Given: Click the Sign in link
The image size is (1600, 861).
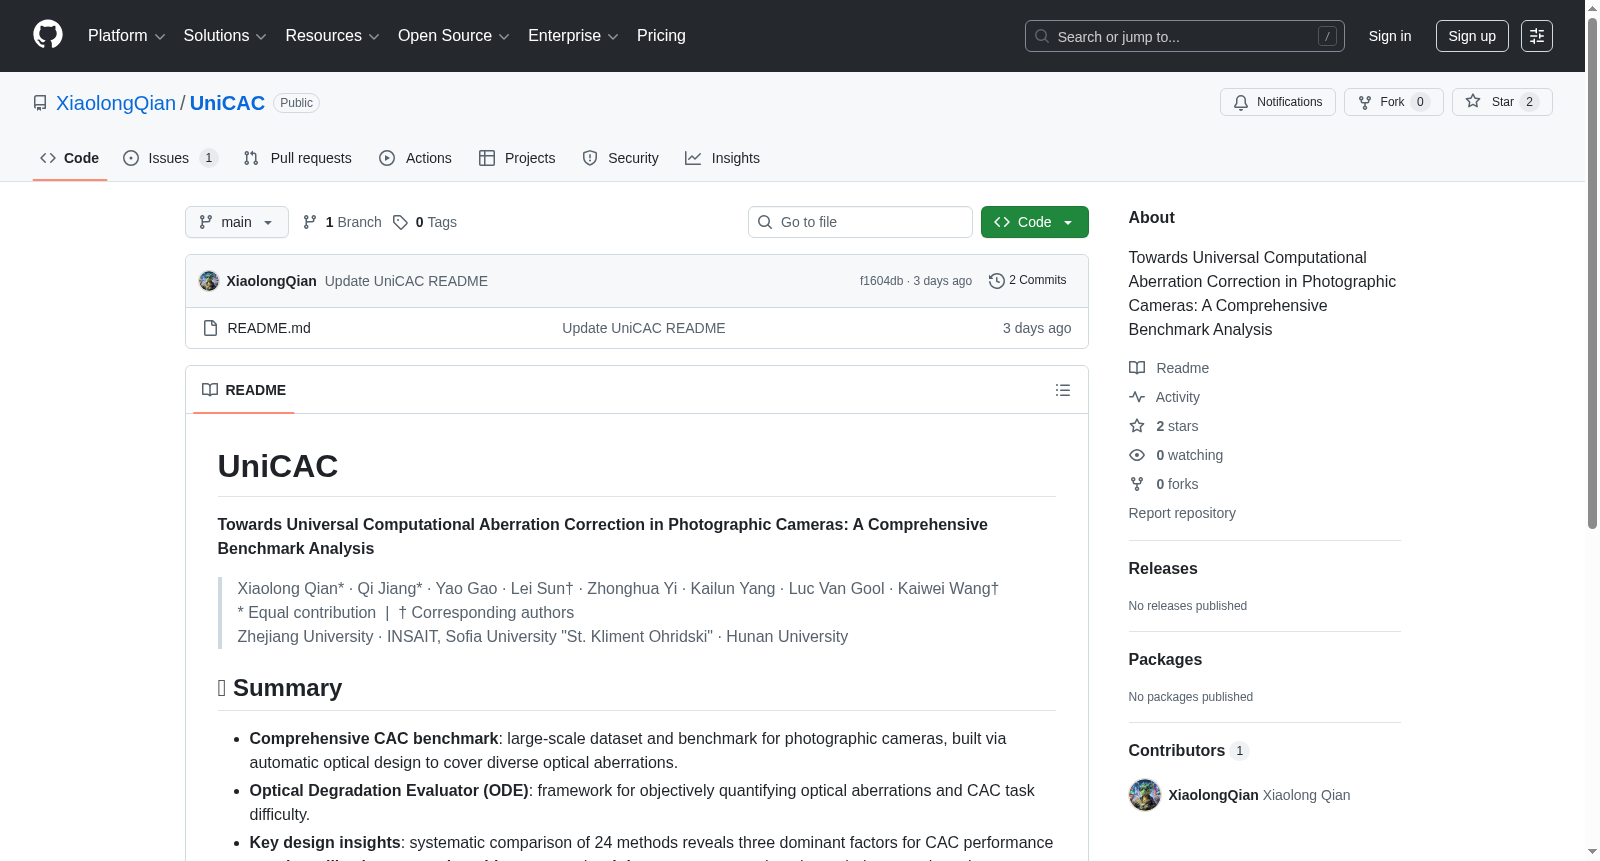Looking at the screenshot, I should click(1390, 36).
